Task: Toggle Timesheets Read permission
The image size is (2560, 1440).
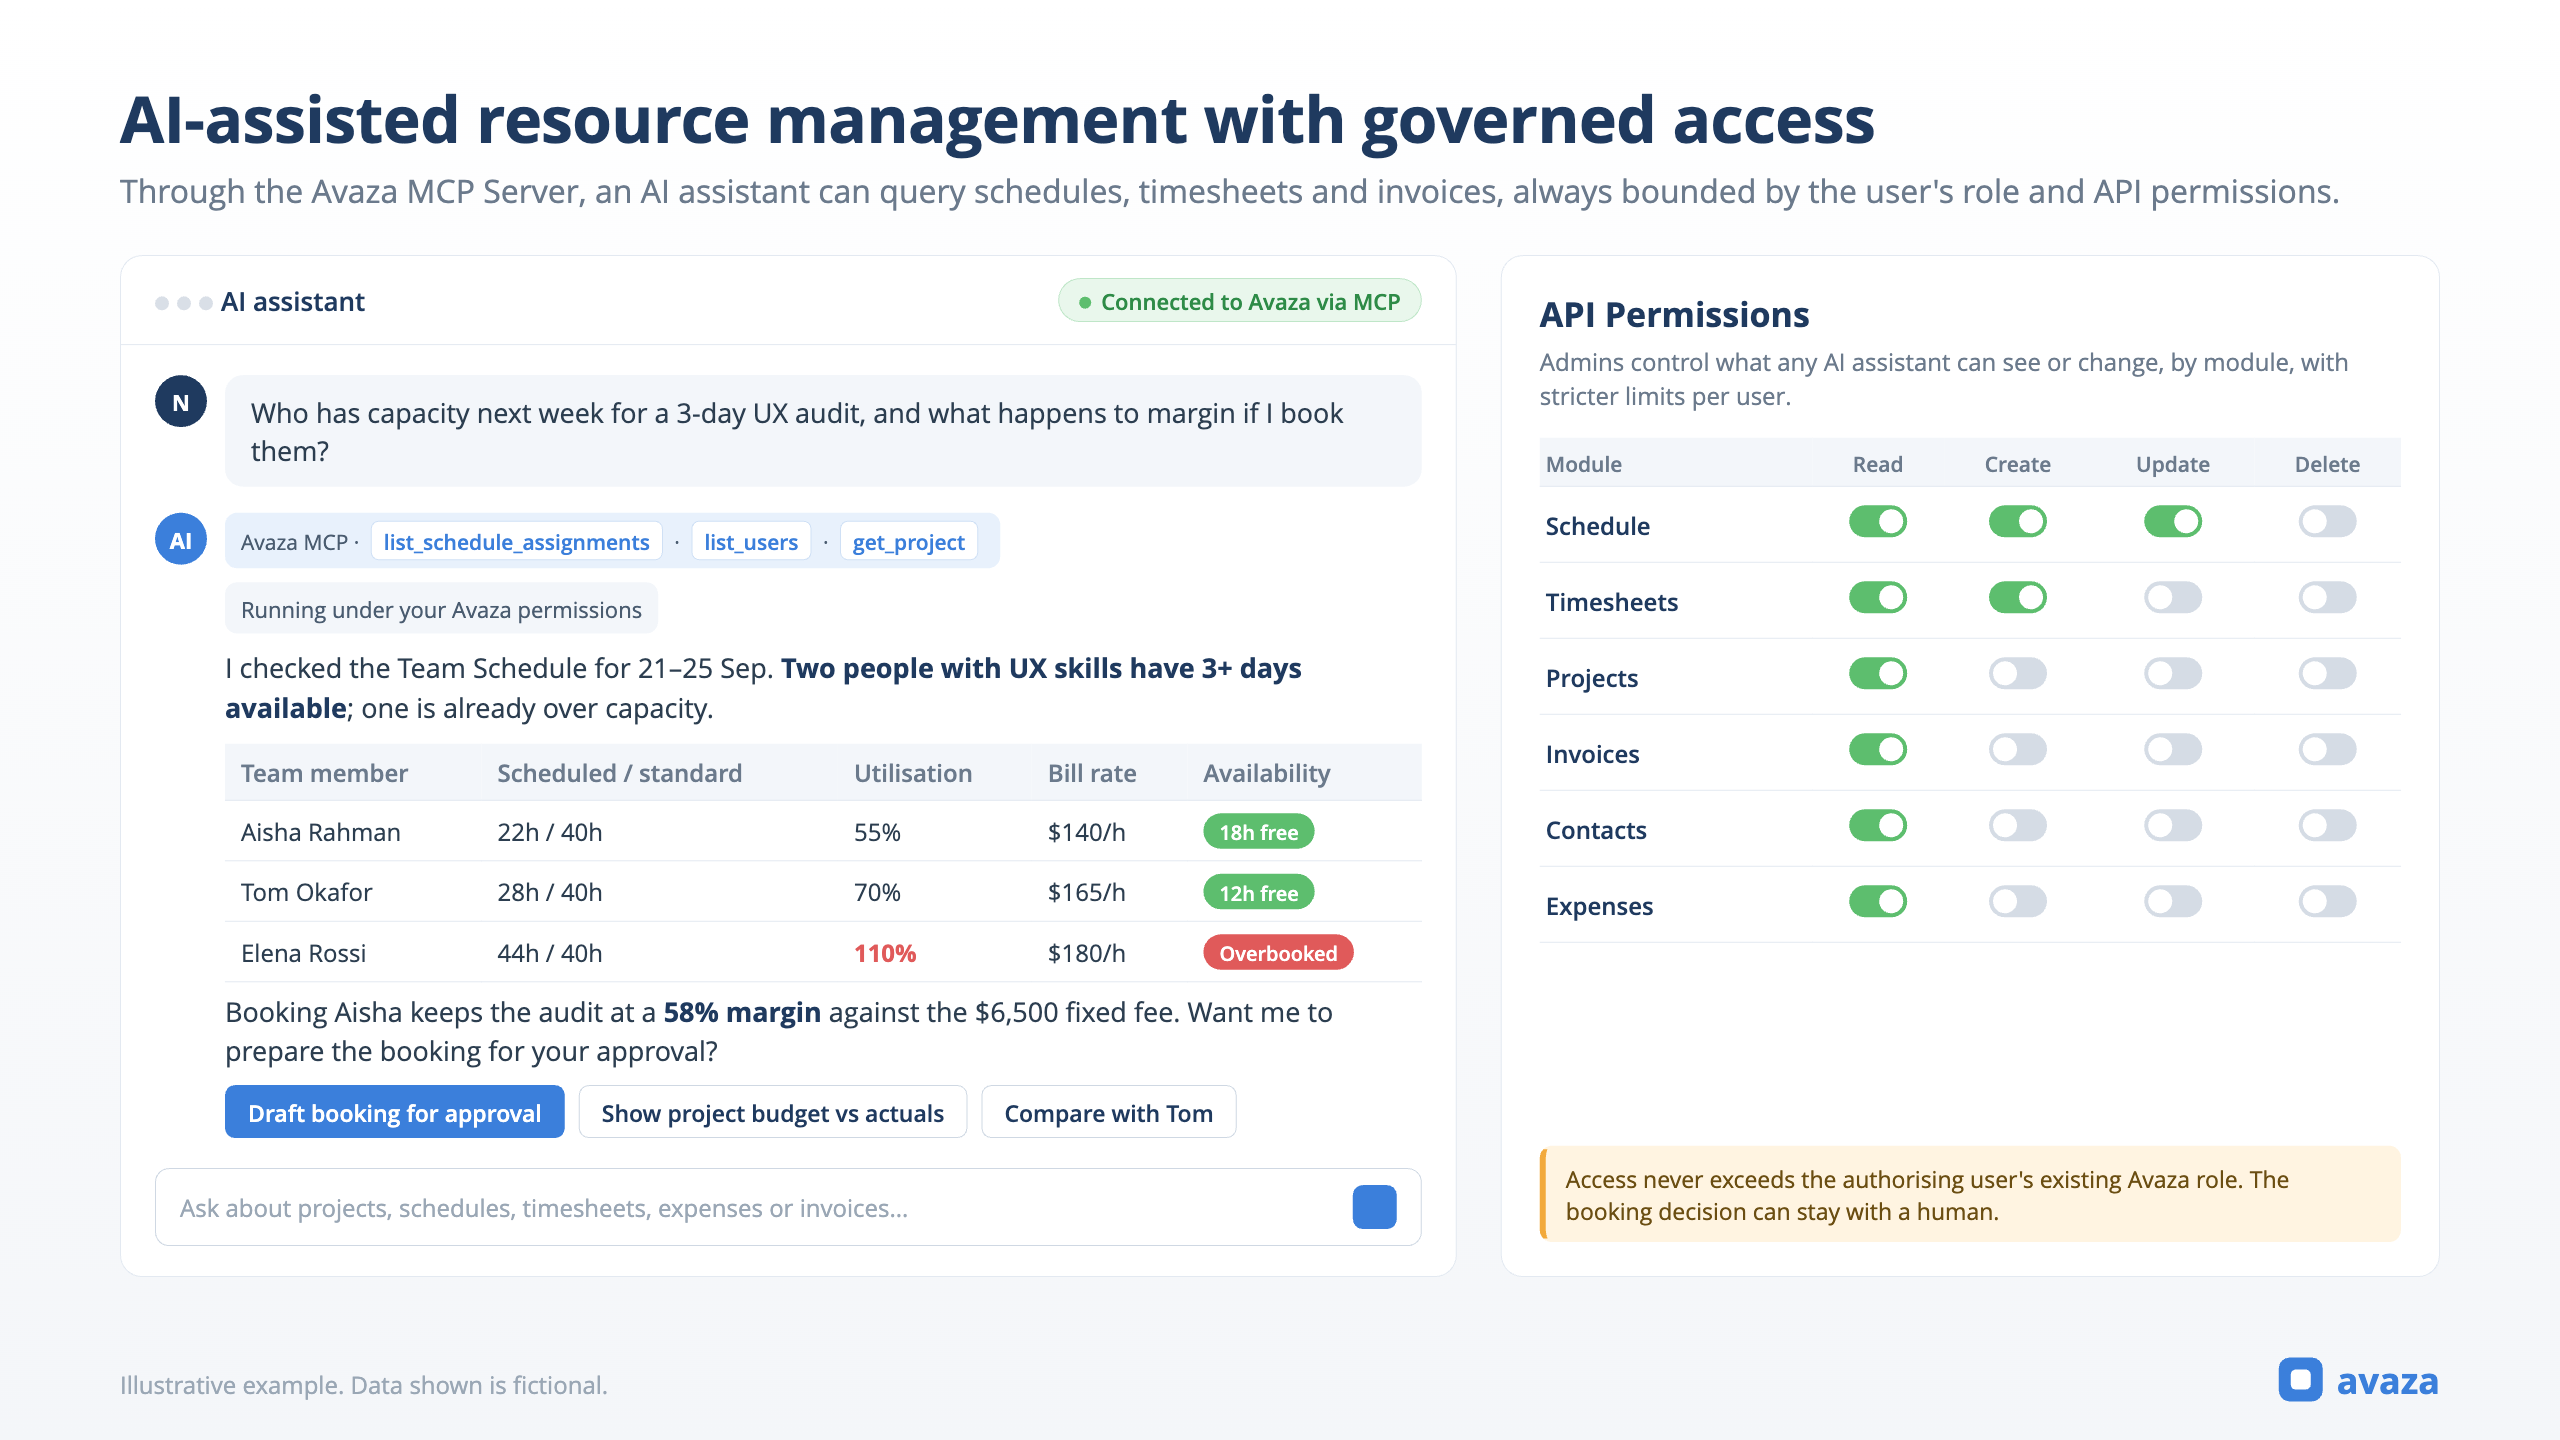Action: 1877,598
